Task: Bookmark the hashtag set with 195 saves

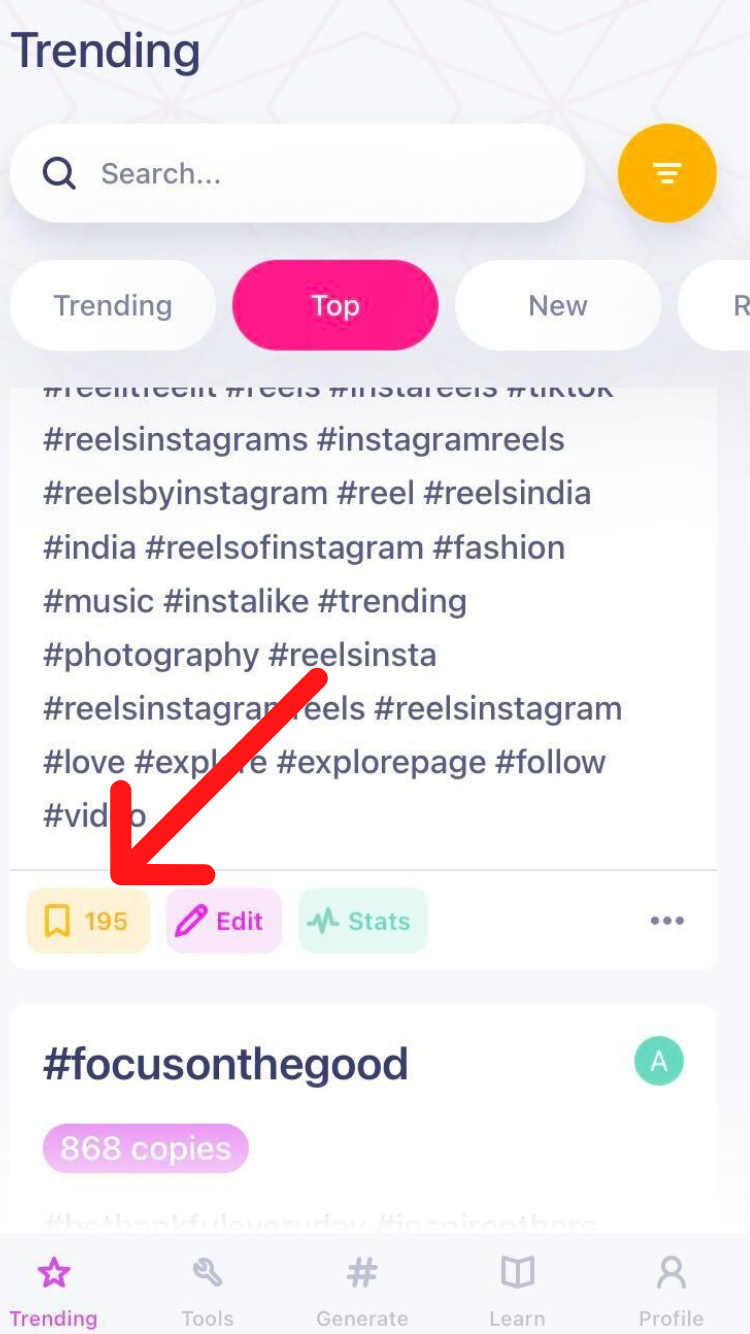Action: pos(88,921)
